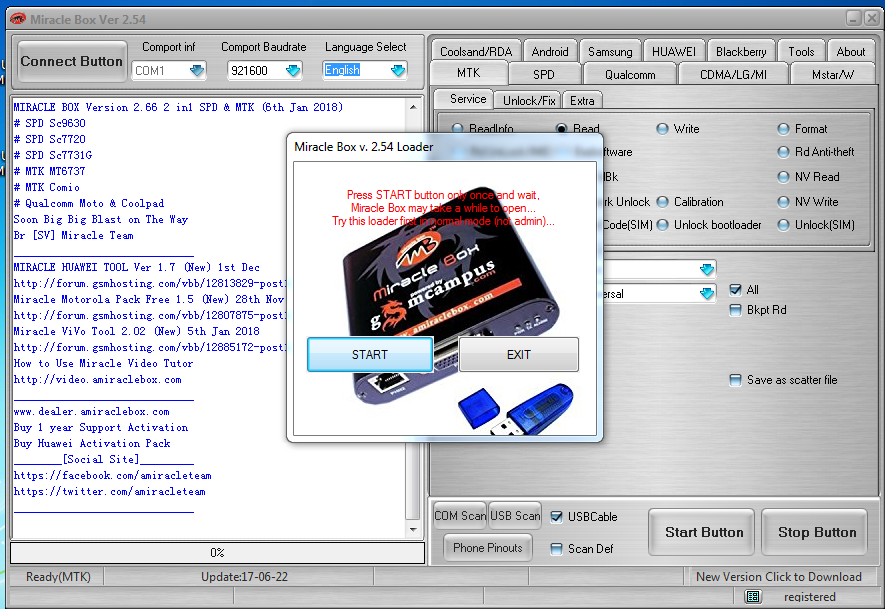Enable Save as scatter file checkbox

[x=735, y=380]
